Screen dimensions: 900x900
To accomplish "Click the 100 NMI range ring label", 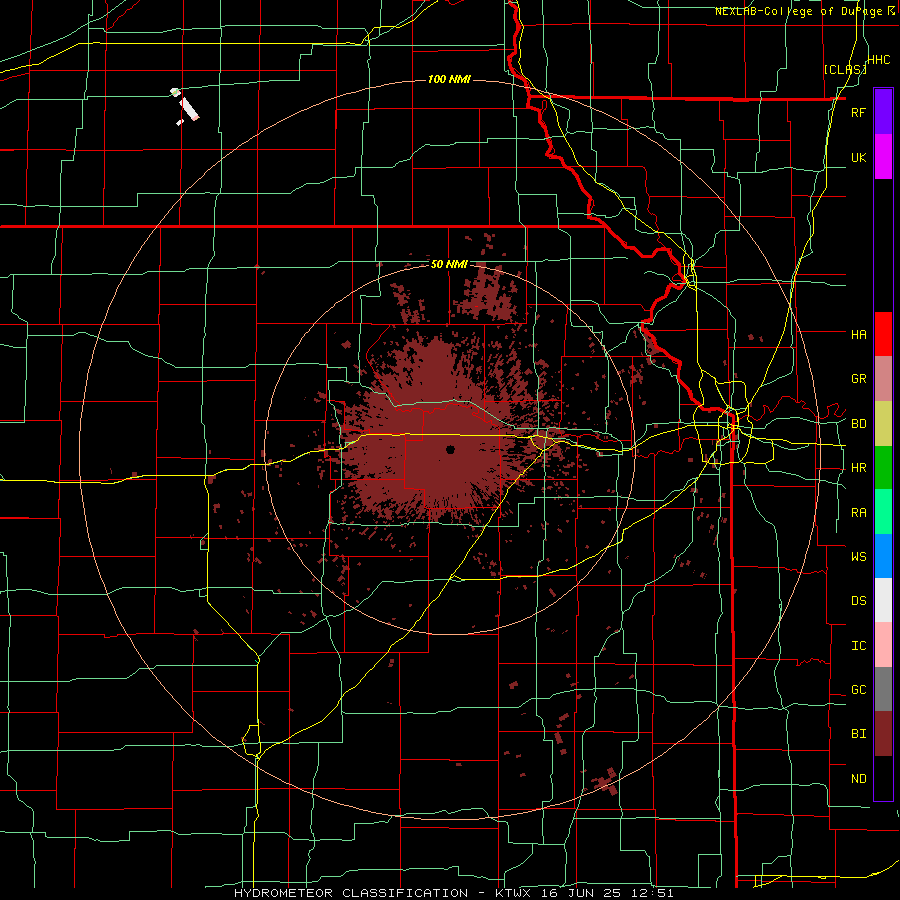I will tap(449, 79).
